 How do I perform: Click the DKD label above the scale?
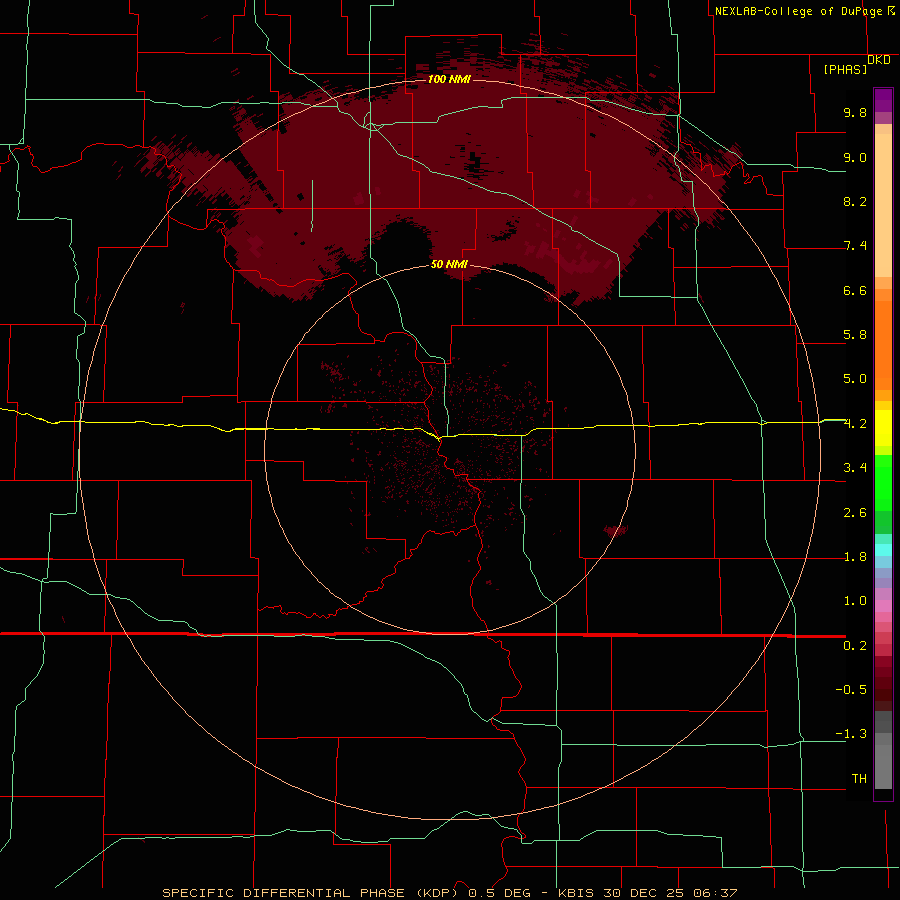879,60
